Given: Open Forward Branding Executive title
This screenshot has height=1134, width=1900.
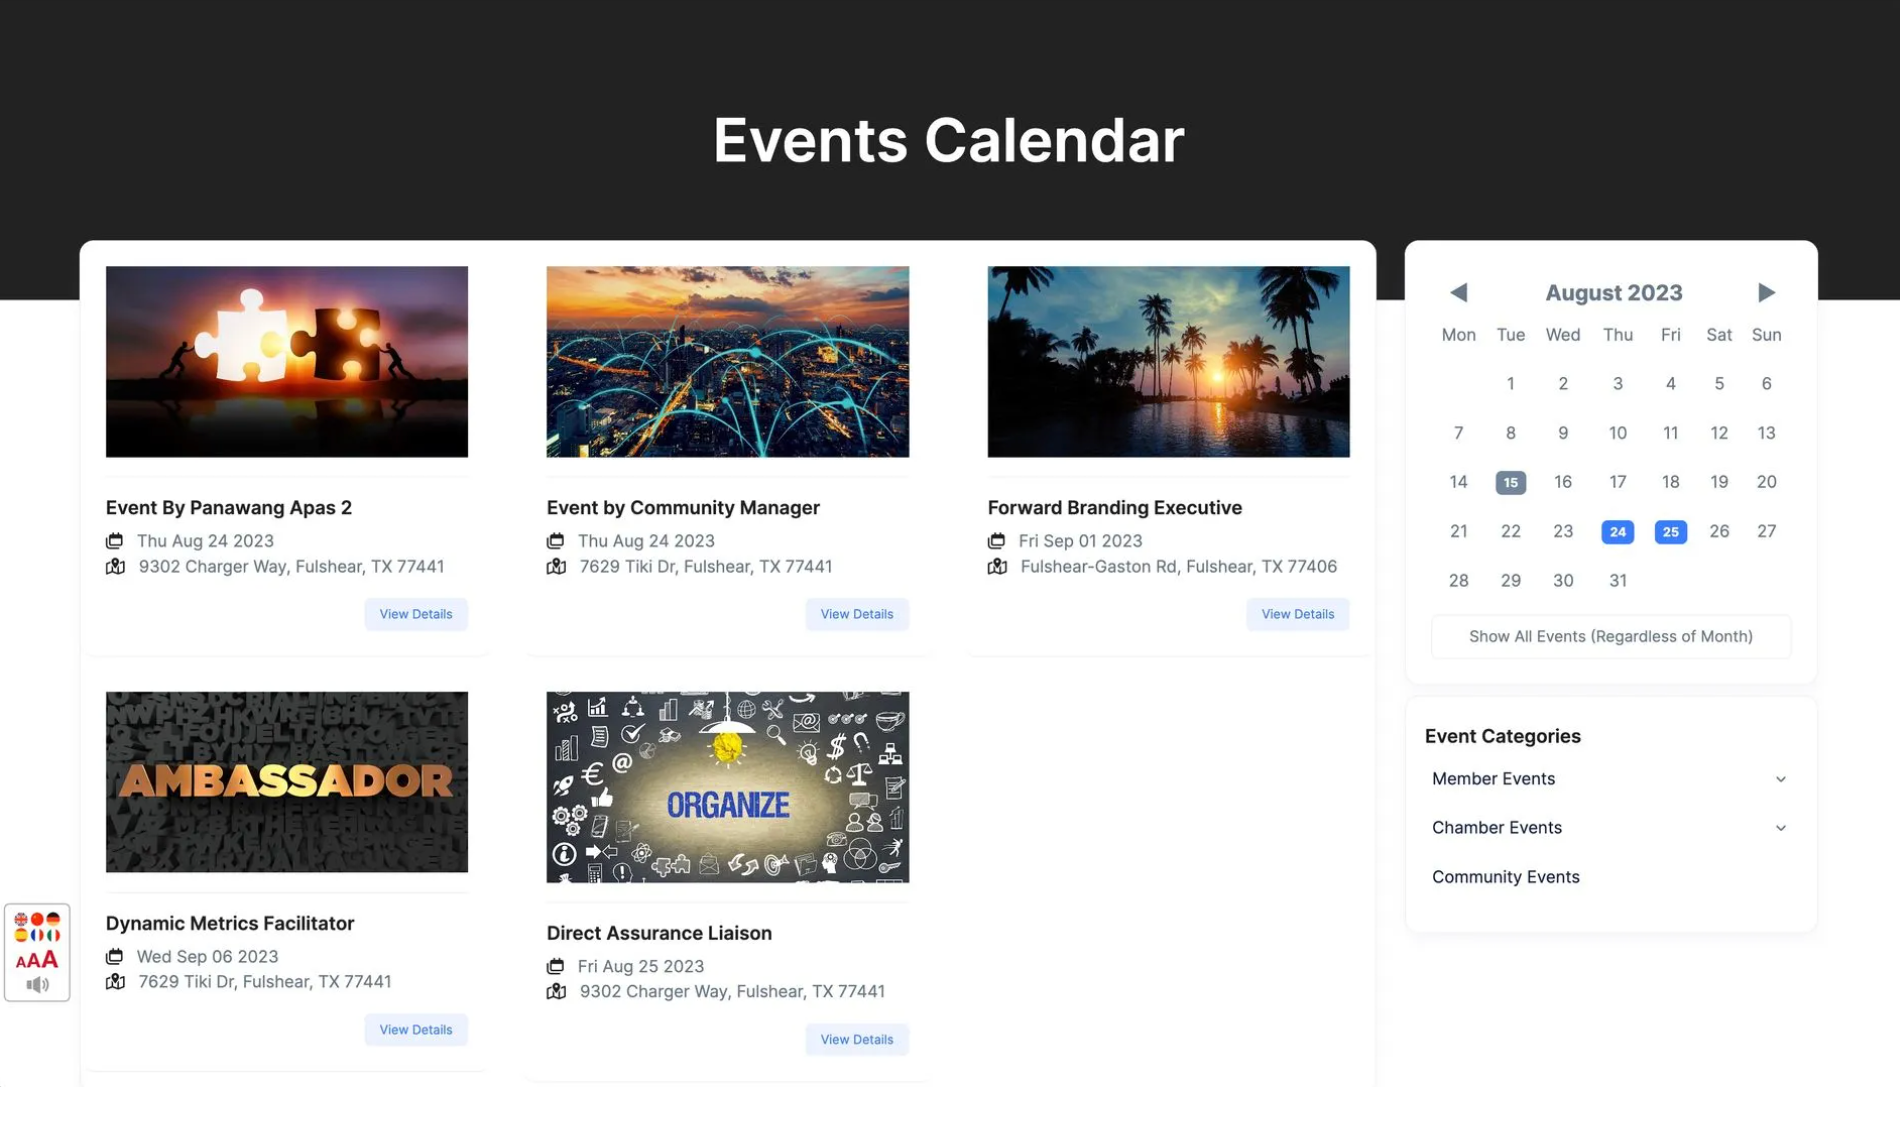Looking at the screenshot, I should coord(1114,508).
